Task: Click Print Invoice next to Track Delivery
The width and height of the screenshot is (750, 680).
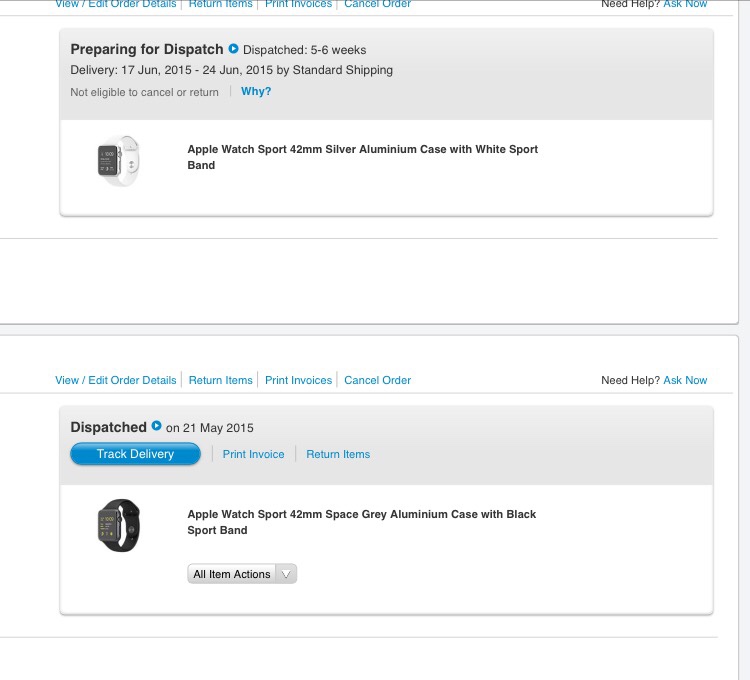Action: 253,454
